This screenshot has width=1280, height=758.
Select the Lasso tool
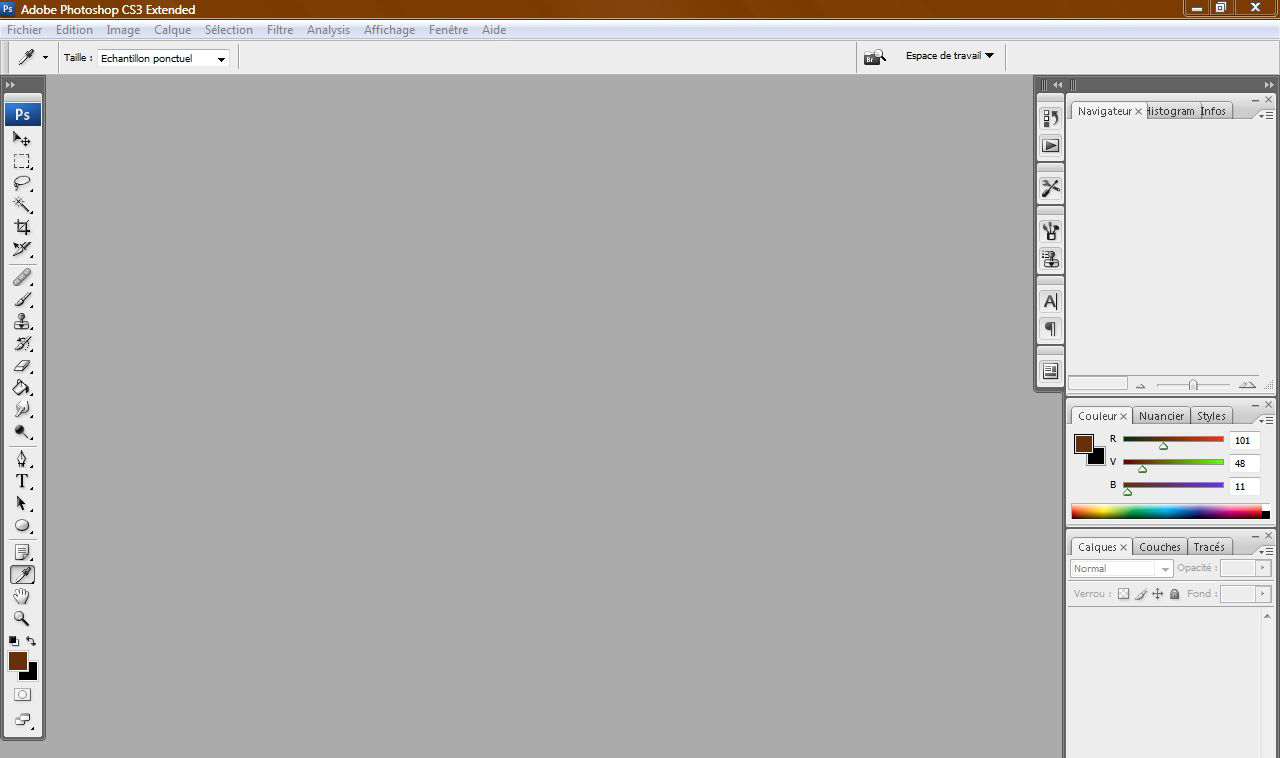coord(22,184)
